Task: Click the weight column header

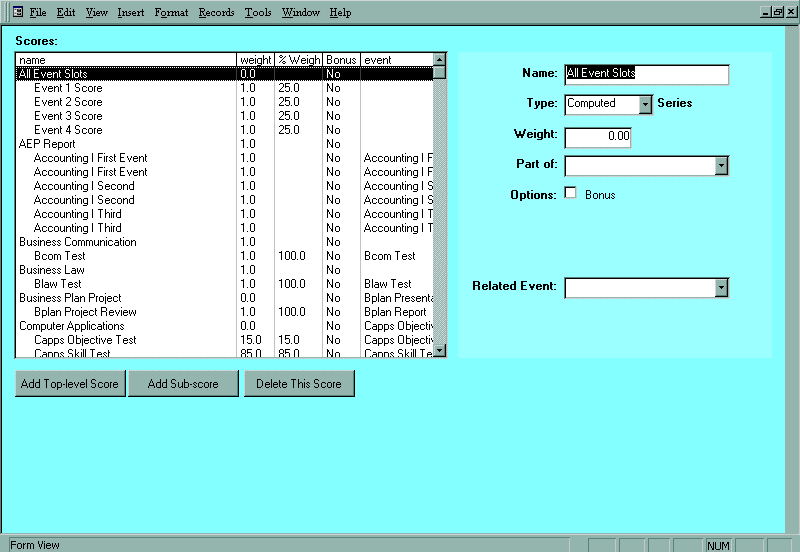Action: pos(256,60)
